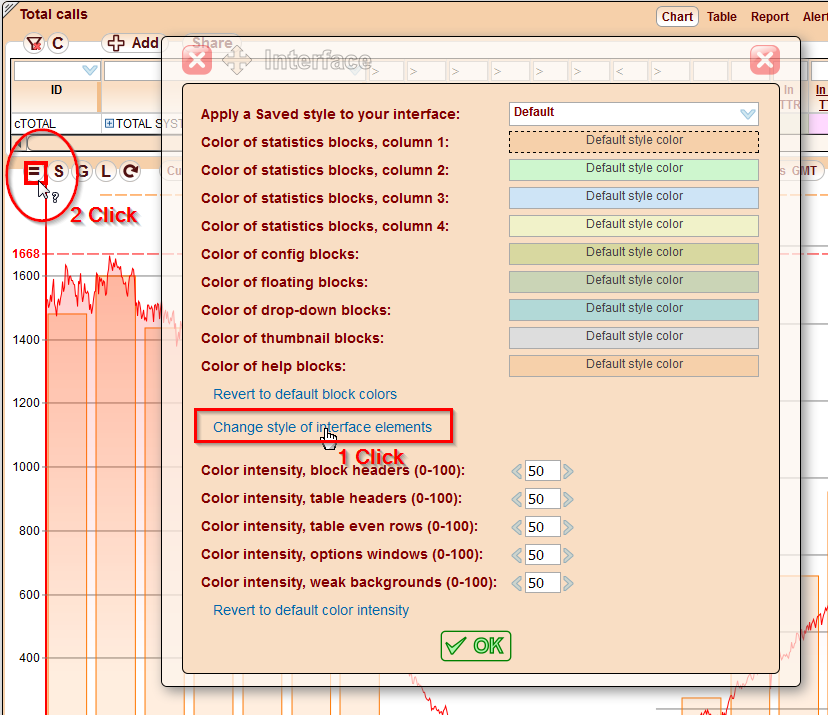Screen dimensions: 828x715
Task: Open the ID column filter dropdown chevron
Action: pyautogui.click(x=88, y=69)
